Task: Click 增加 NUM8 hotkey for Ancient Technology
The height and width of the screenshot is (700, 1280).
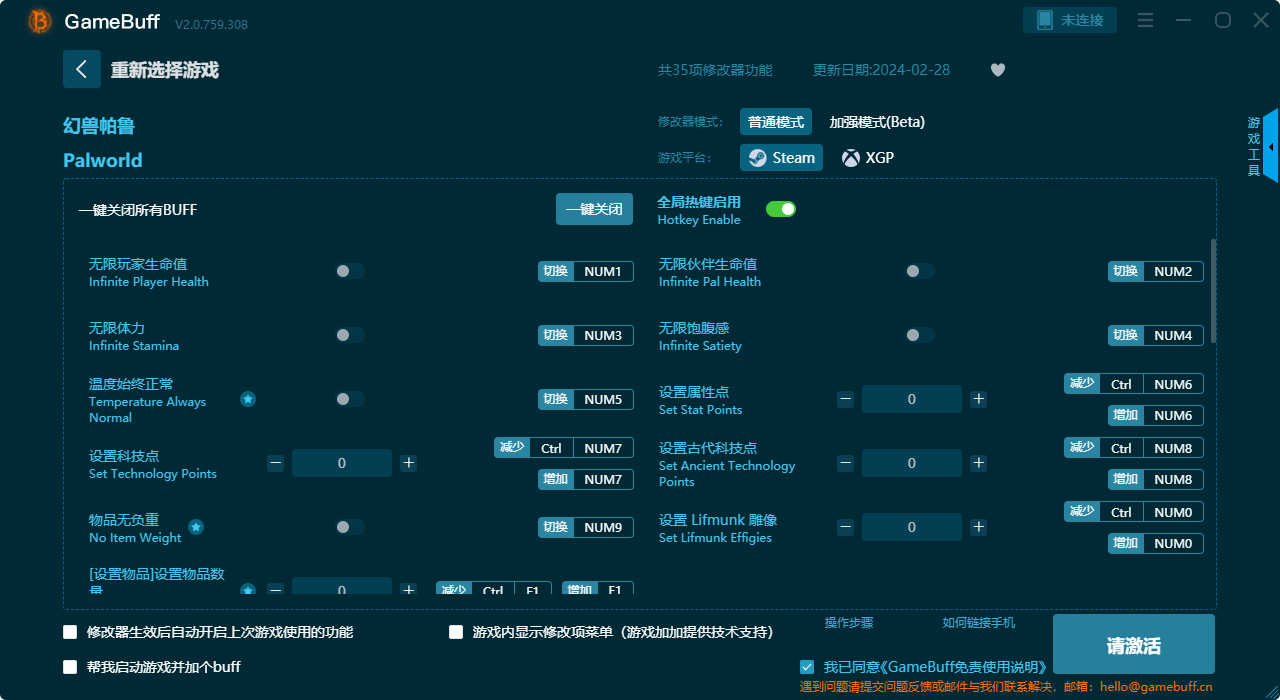Action: [x=1156, y=479]
